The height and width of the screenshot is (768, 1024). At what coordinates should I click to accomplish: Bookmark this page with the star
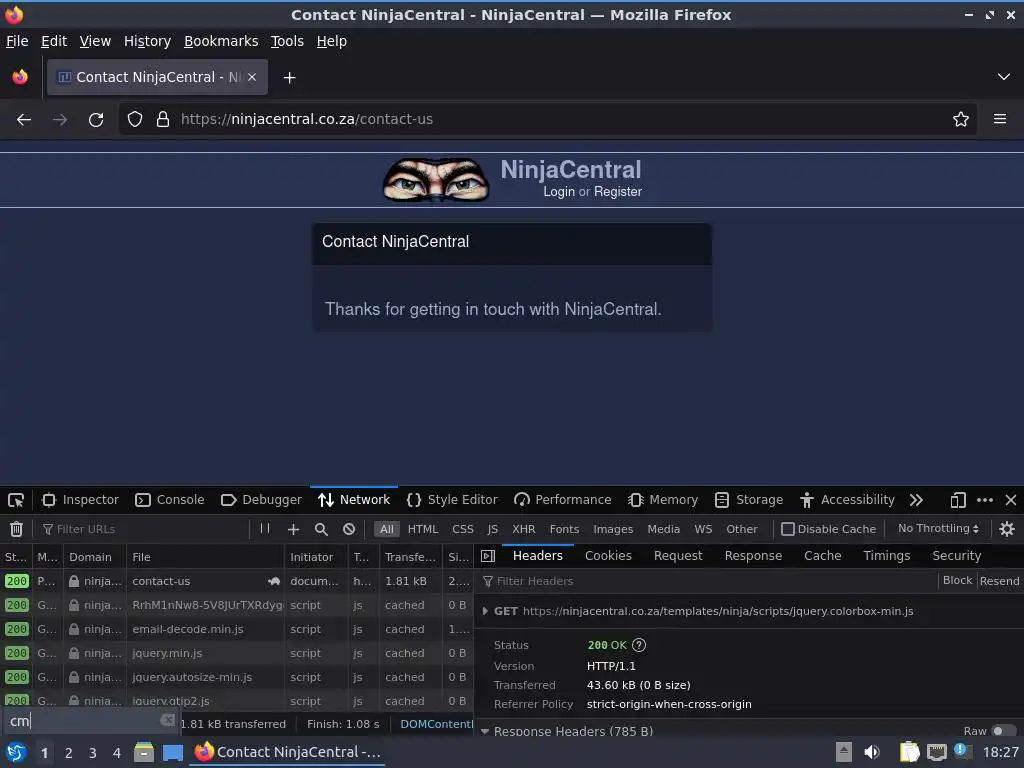[961, 120]
